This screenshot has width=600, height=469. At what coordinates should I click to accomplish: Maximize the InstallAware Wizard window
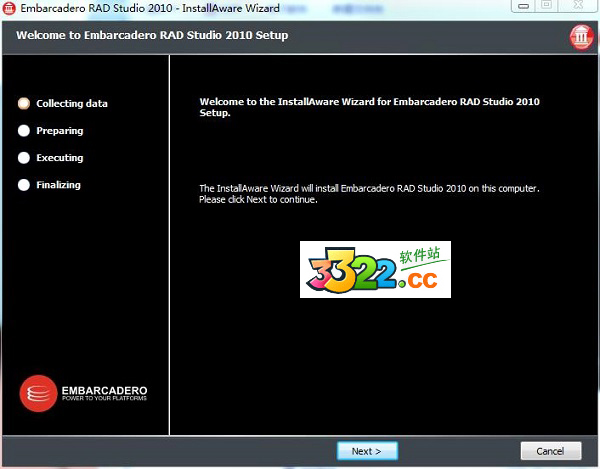pos(547,5)
